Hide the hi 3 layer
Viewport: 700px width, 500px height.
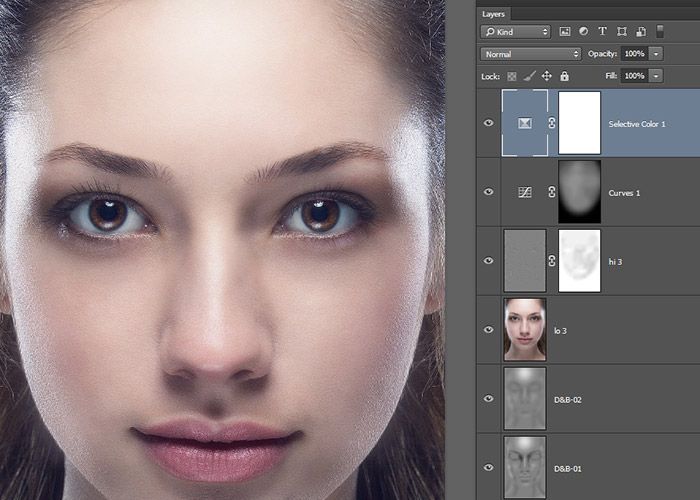coord(489,260)
